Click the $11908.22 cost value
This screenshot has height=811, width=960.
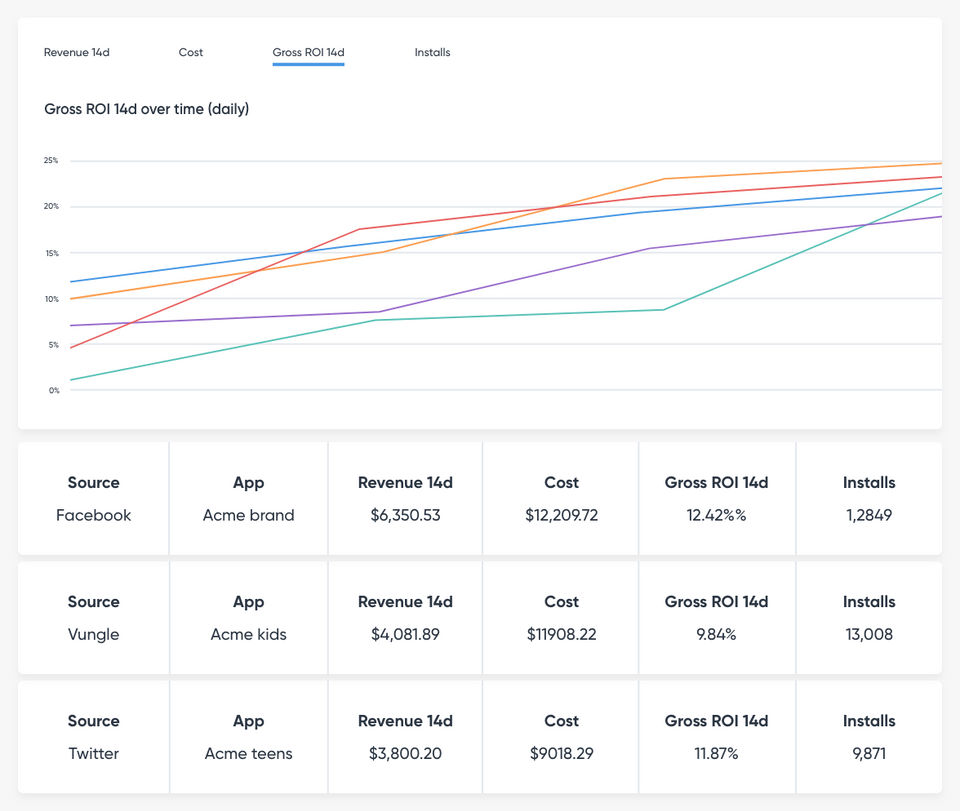click(561, 634)
